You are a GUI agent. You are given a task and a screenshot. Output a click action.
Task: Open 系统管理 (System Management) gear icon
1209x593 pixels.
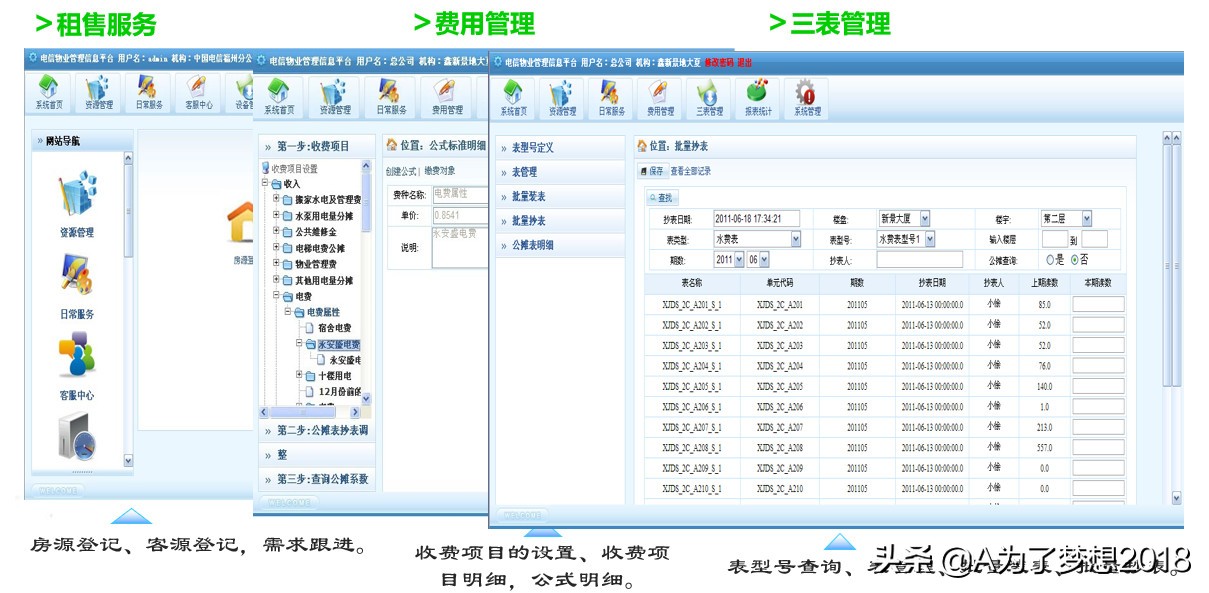pyautogui.click(x=806, y=95)
